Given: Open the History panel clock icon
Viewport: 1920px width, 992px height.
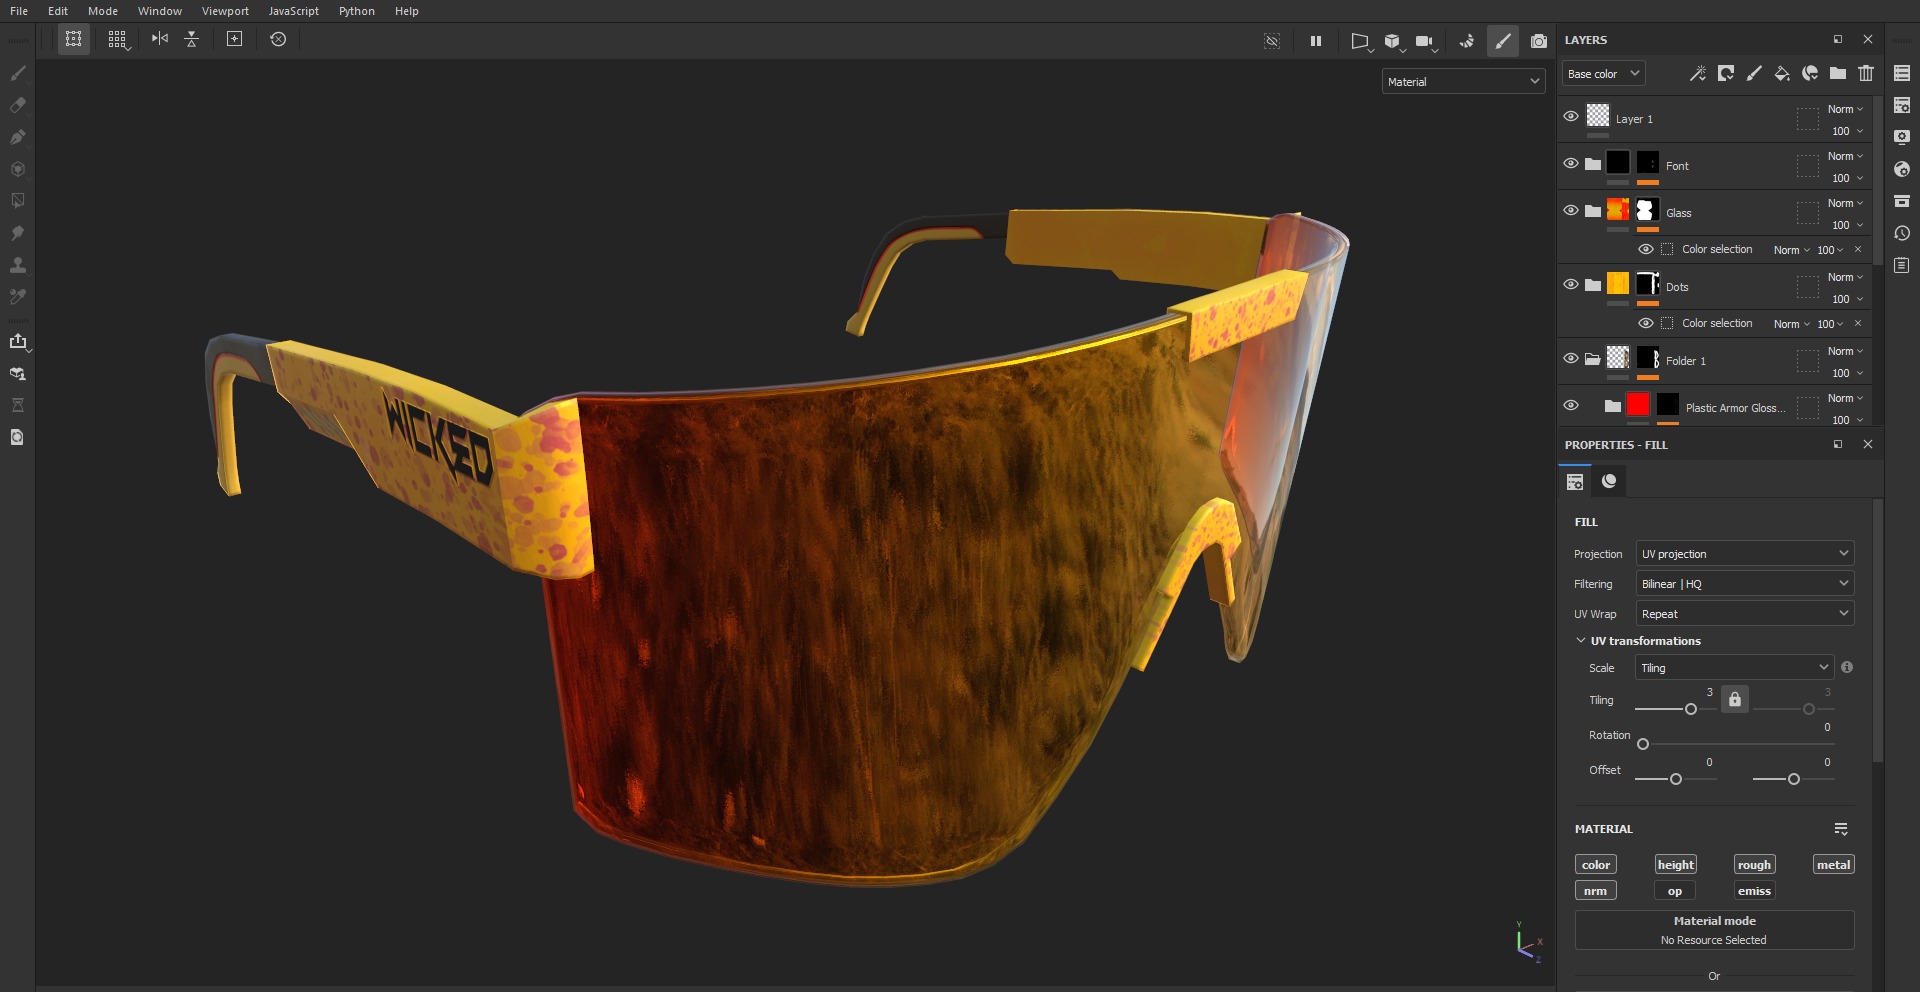Looking at the screenshot, I should click(1902, 233).
